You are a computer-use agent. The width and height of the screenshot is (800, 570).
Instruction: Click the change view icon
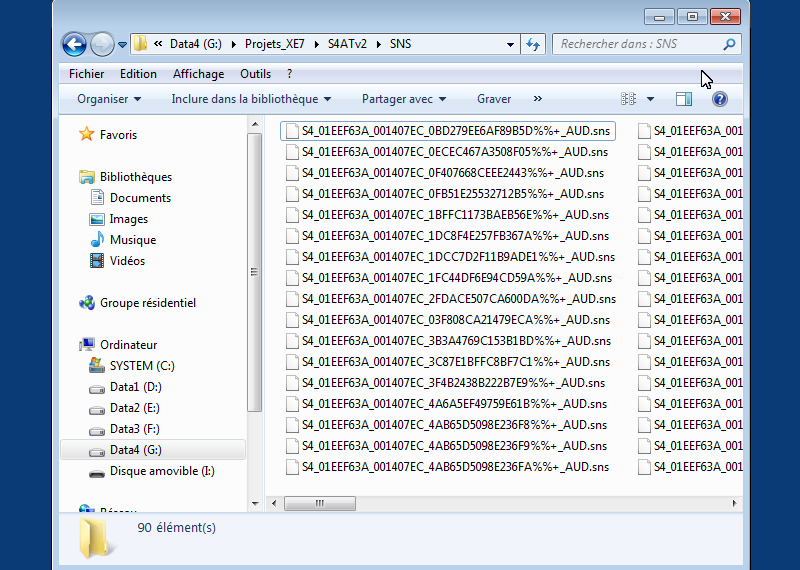point(629,98)
